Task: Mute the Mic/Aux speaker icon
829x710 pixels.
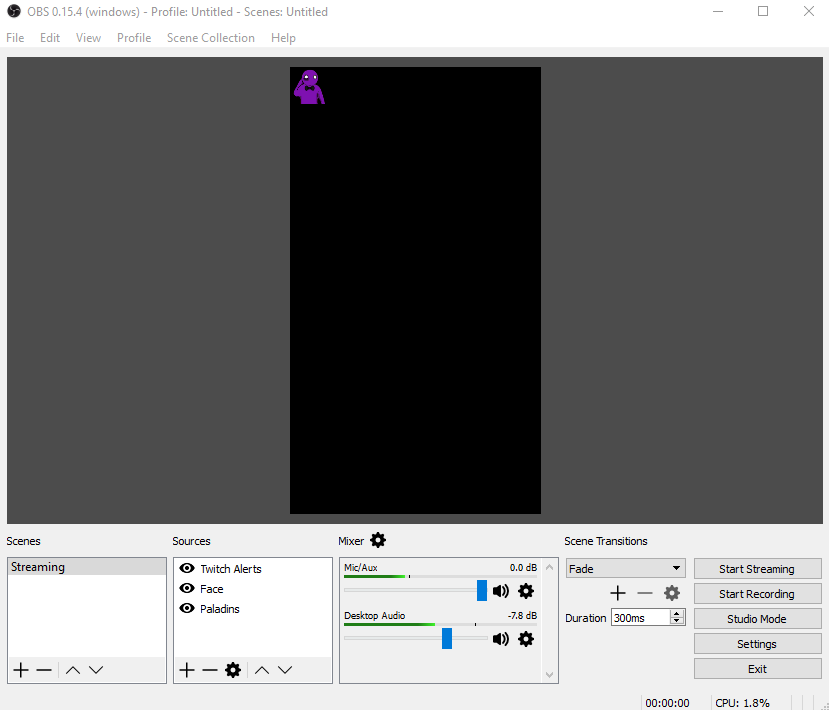Action: pyautogui.click(x=501, y=591)
